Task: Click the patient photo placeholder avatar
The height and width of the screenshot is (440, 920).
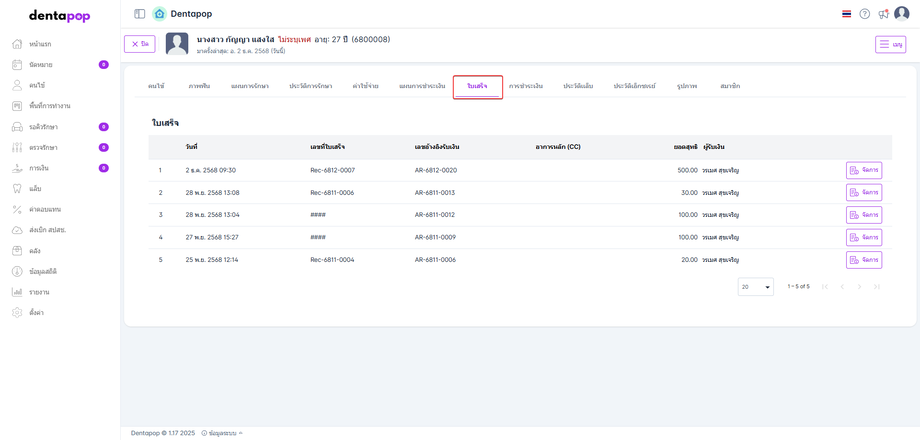Action: point(177,44)
